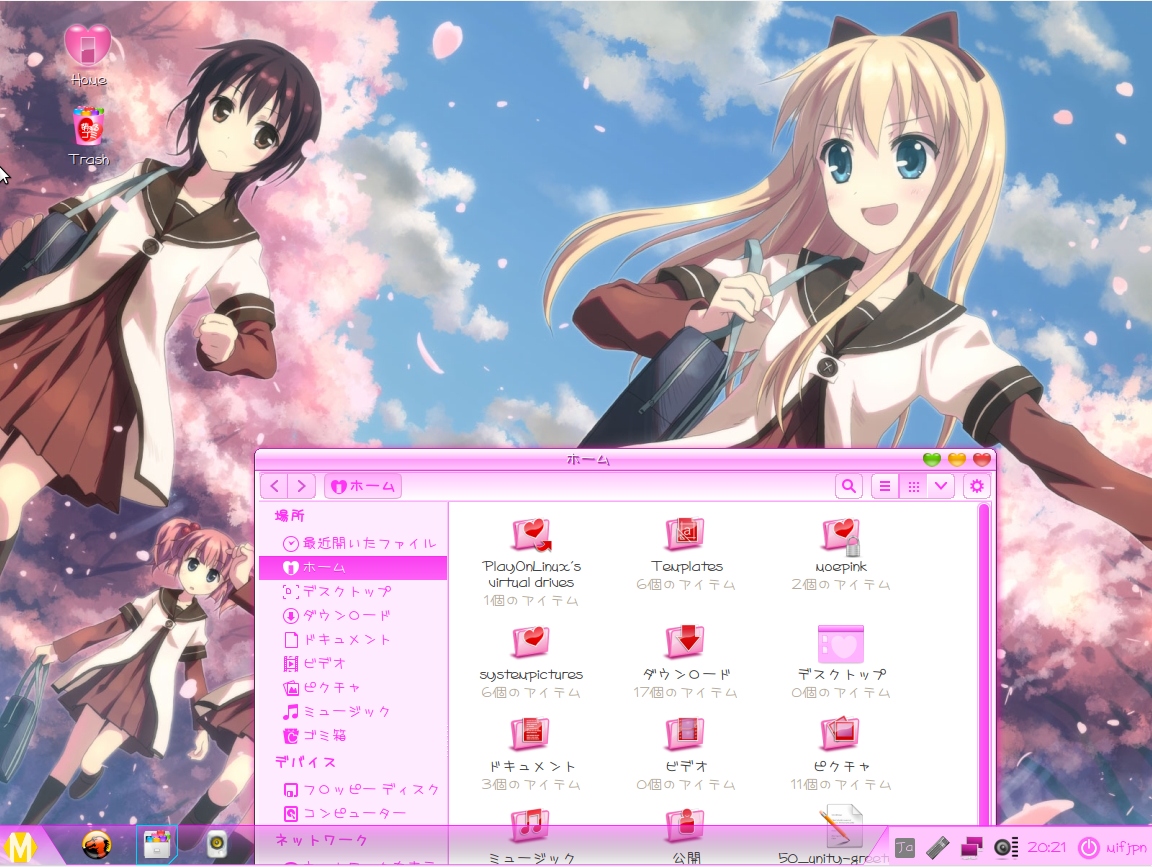Select ダウンロード in the sidebar

(353, 615)
